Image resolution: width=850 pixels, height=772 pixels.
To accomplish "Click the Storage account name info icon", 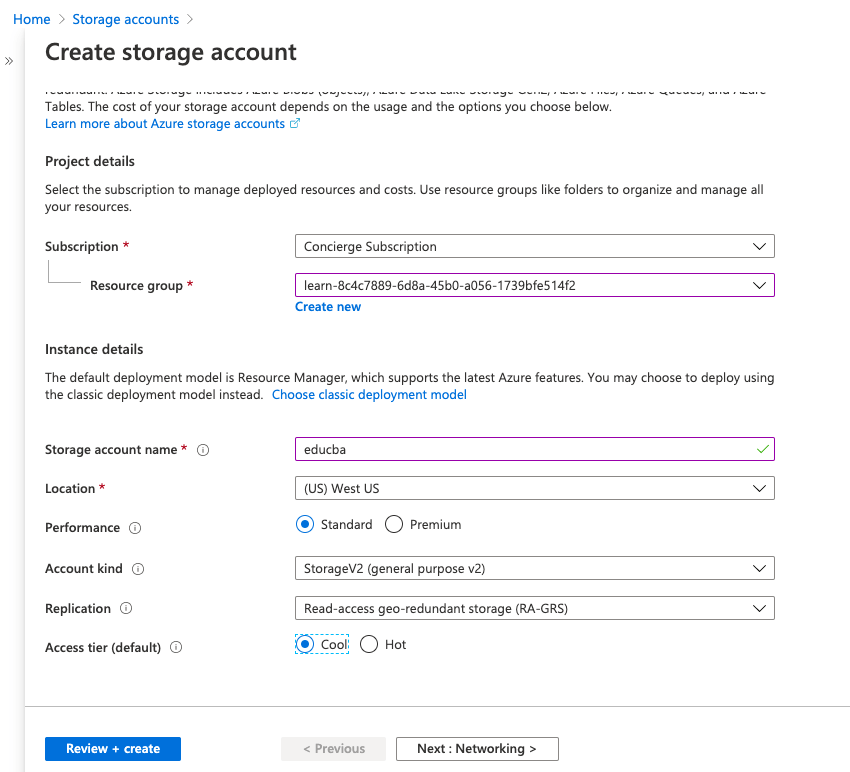I will coord(203,450).
